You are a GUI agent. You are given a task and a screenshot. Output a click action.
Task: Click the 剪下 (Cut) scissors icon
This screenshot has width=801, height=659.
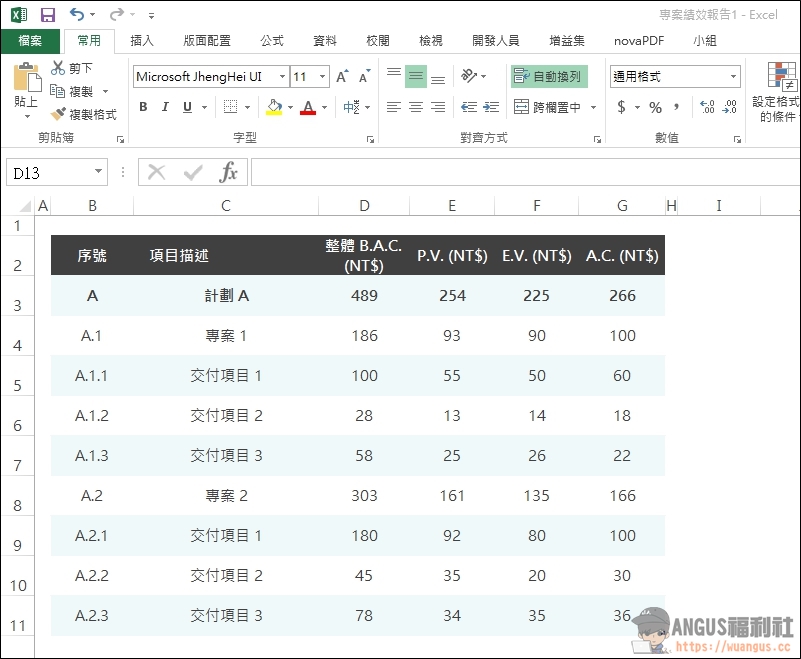click(58, 68)
